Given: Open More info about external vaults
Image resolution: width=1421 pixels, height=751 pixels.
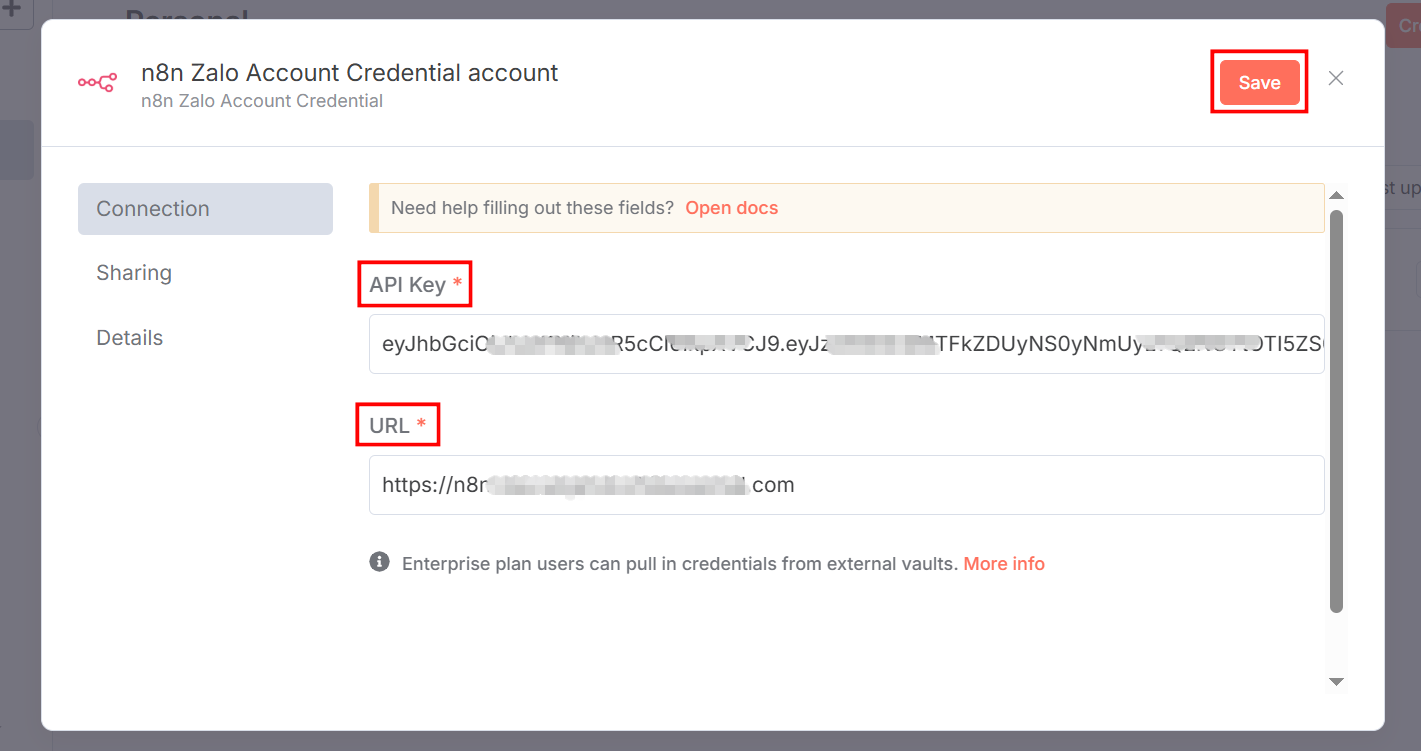Looking at the screenshot, I should click(x=1004, y=562).
